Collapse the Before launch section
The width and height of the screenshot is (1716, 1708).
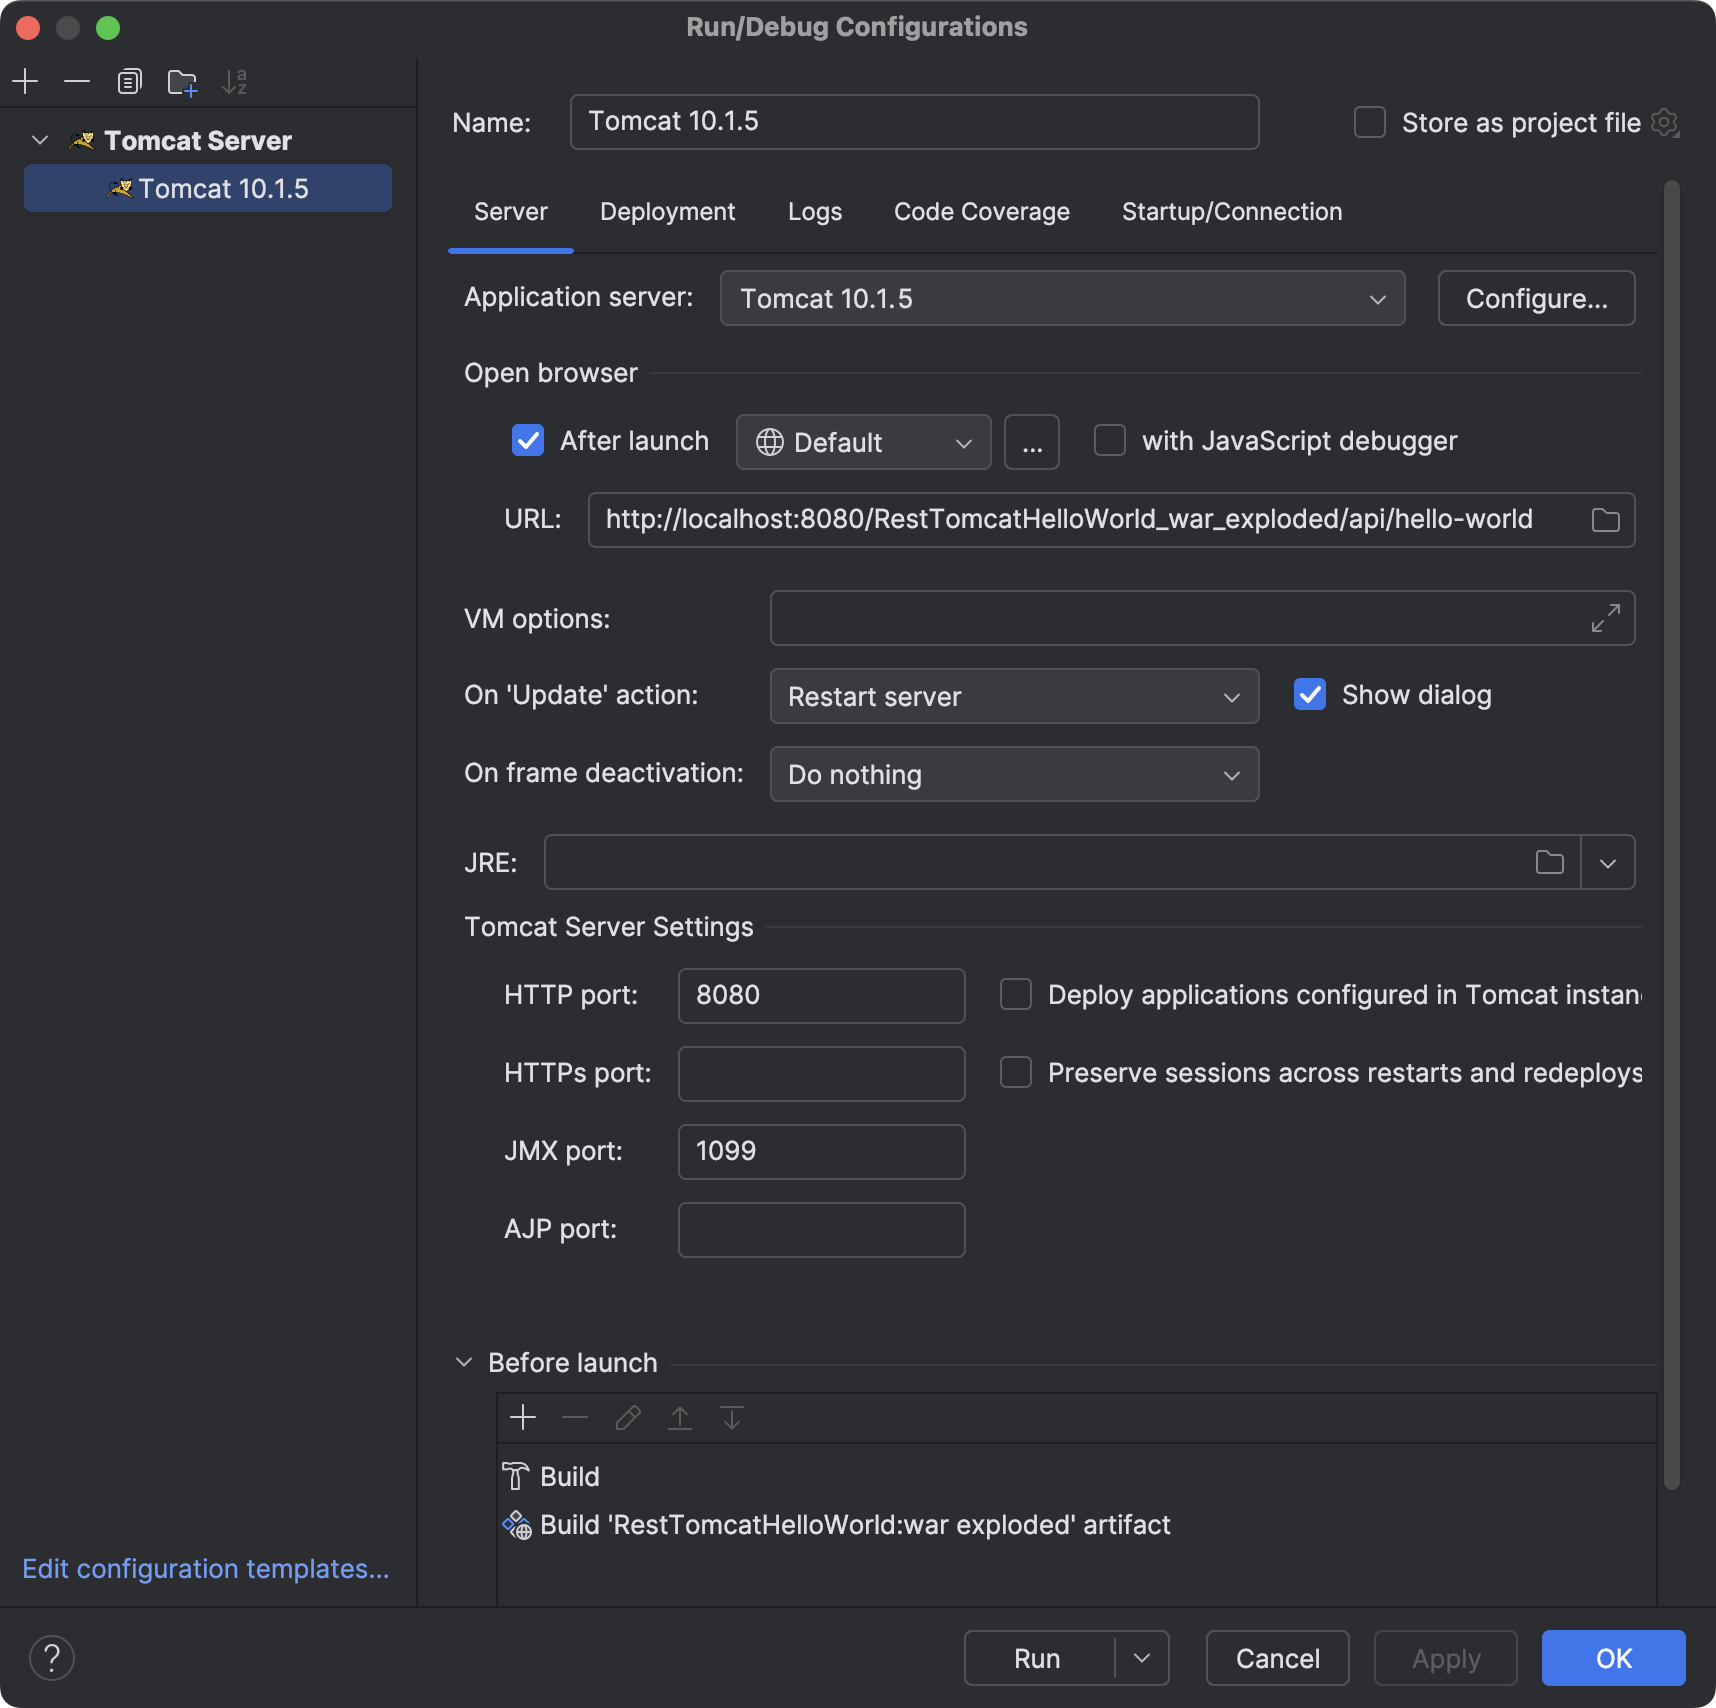tap(463, 1362)
